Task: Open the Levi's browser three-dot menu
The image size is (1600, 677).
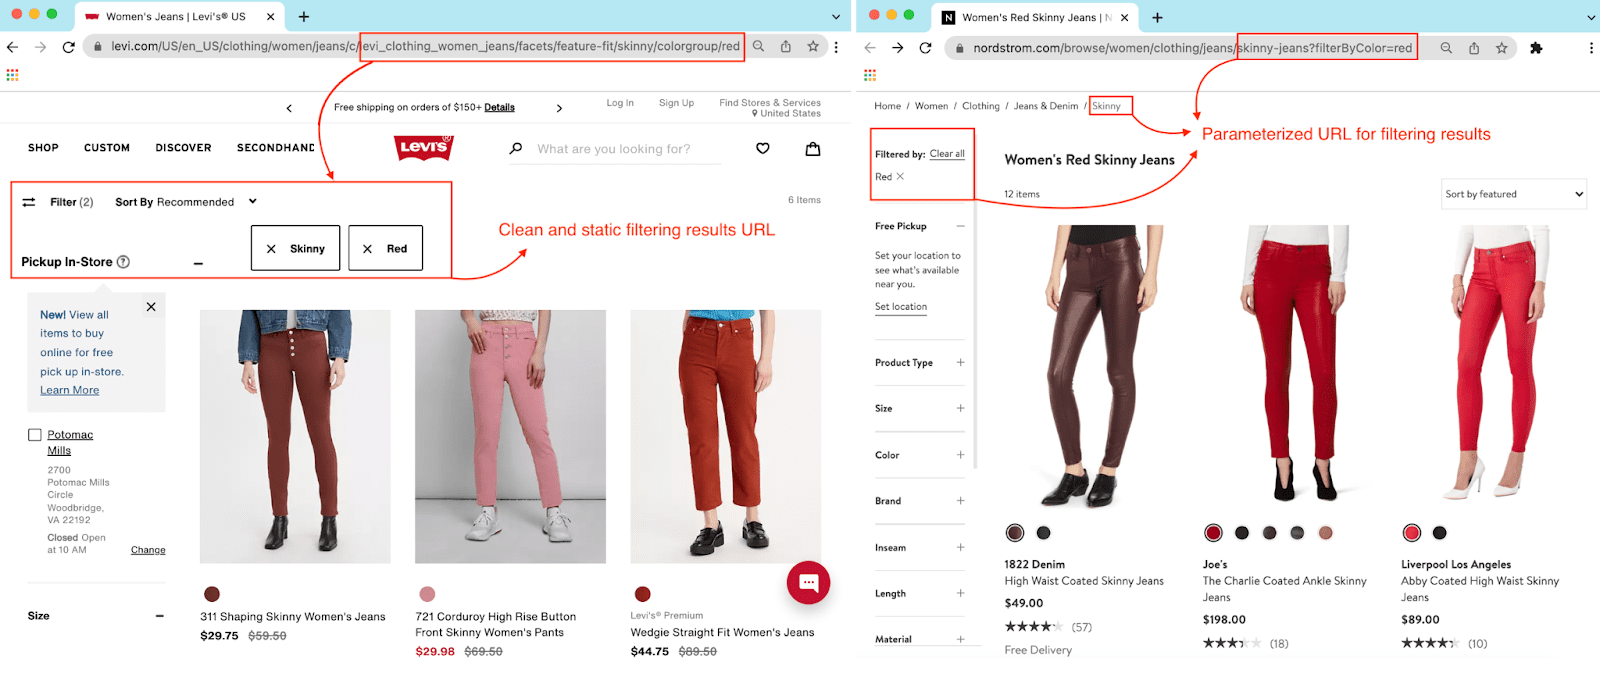Action: click(x=836, y=47)
